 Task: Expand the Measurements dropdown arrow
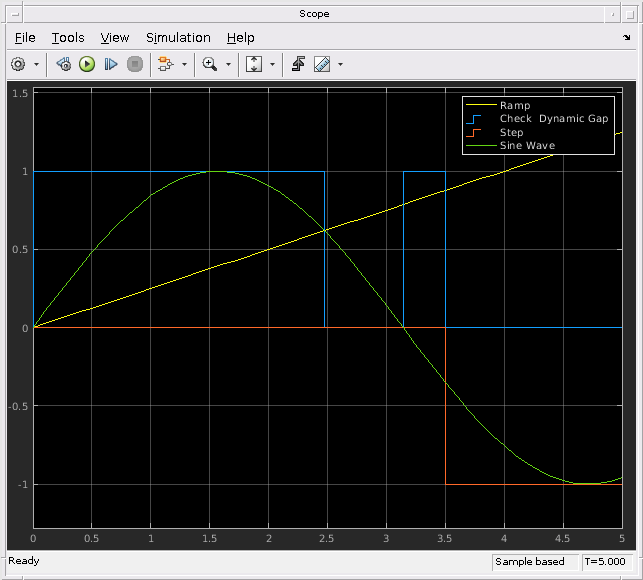[340, 64]
